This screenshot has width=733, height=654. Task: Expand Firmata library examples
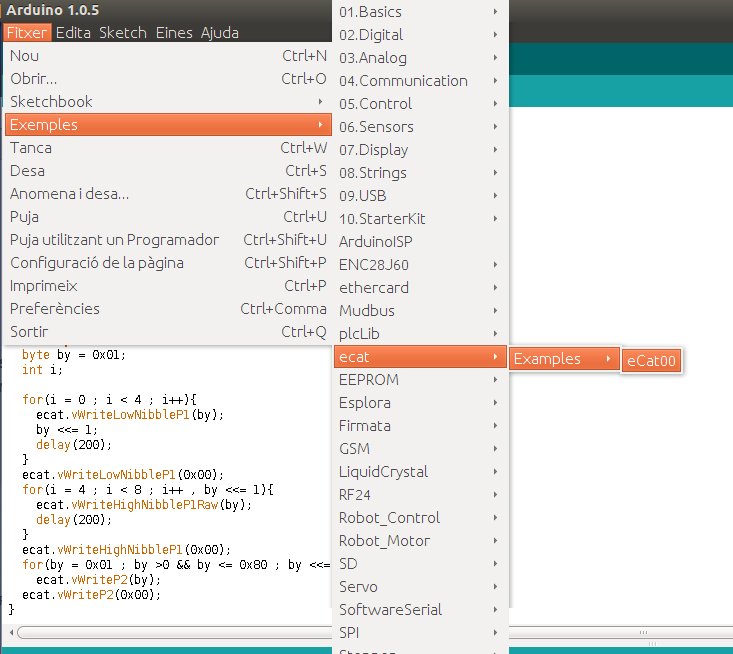420,425
